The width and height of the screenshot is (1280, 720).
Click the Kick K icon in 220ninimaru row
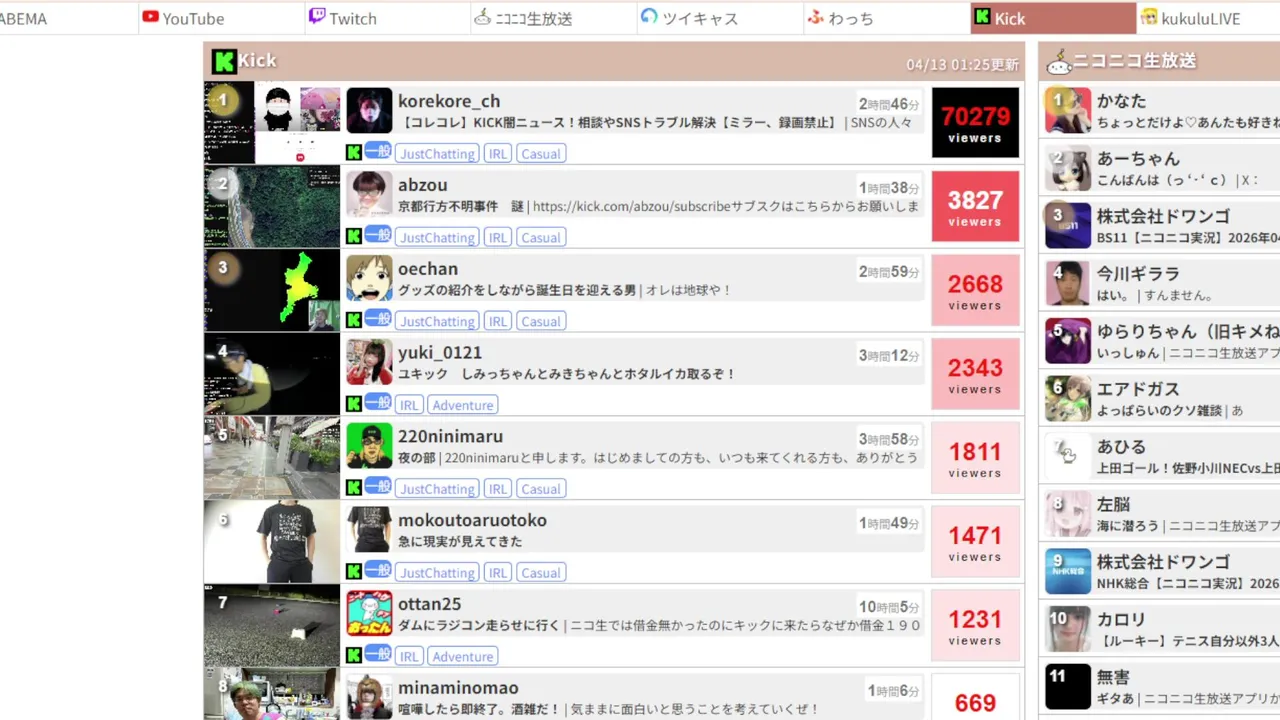354,489
